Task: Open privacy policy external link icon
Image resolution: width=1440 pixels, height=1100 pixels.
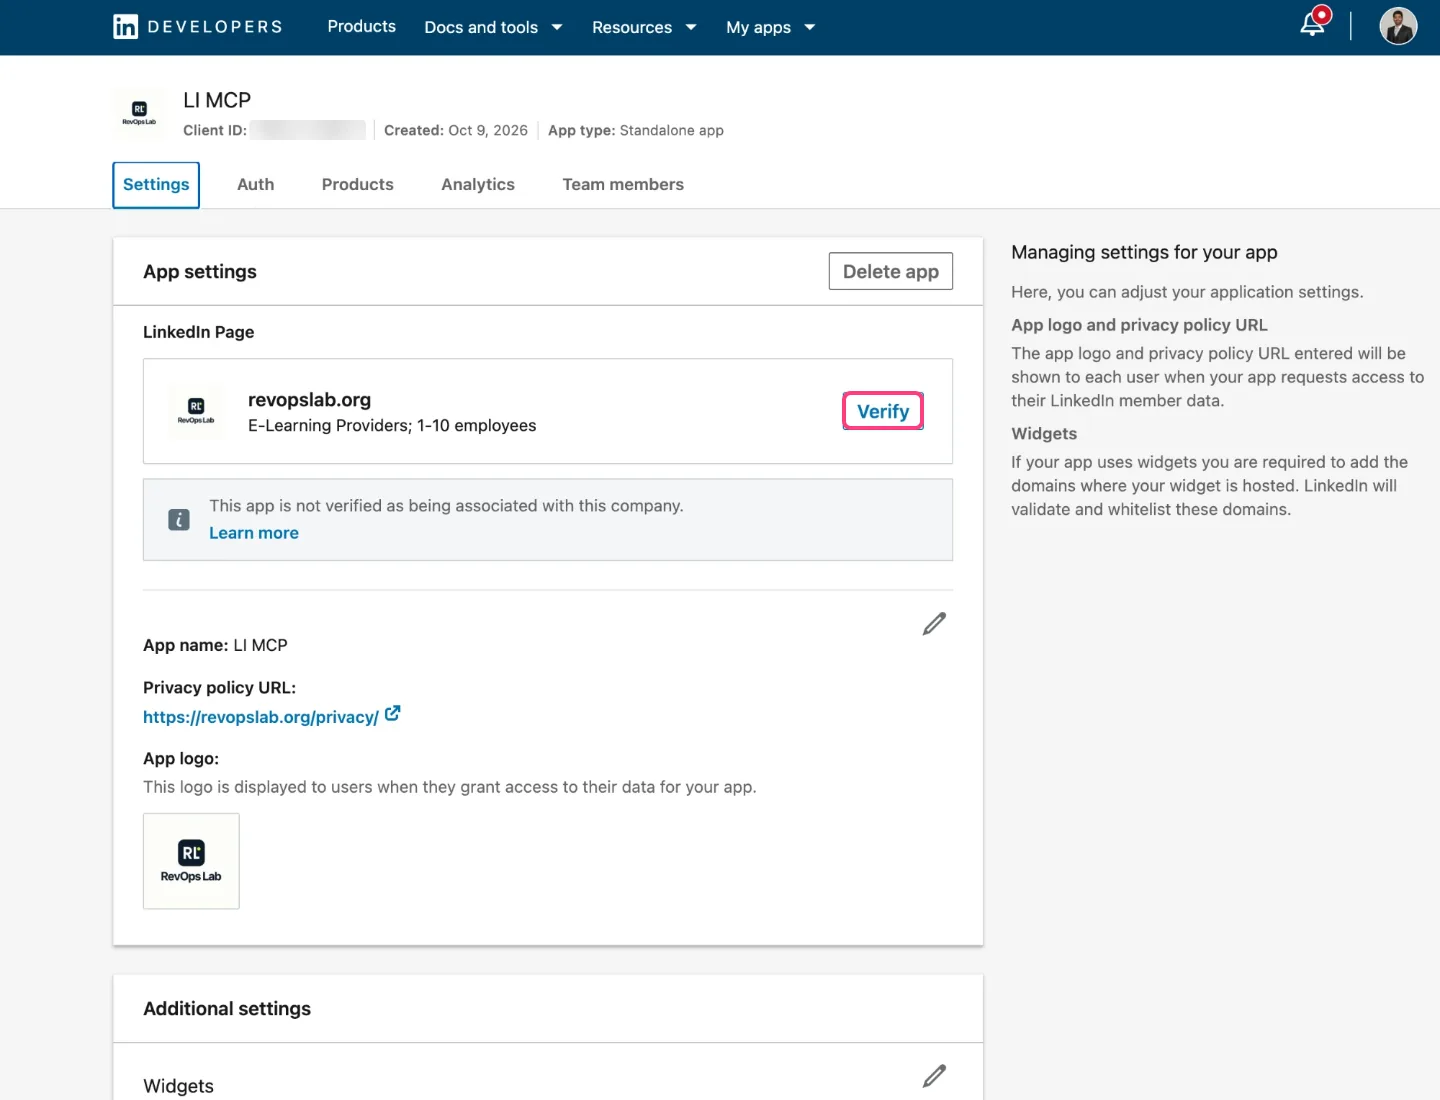Action: [x=393, y=714]
